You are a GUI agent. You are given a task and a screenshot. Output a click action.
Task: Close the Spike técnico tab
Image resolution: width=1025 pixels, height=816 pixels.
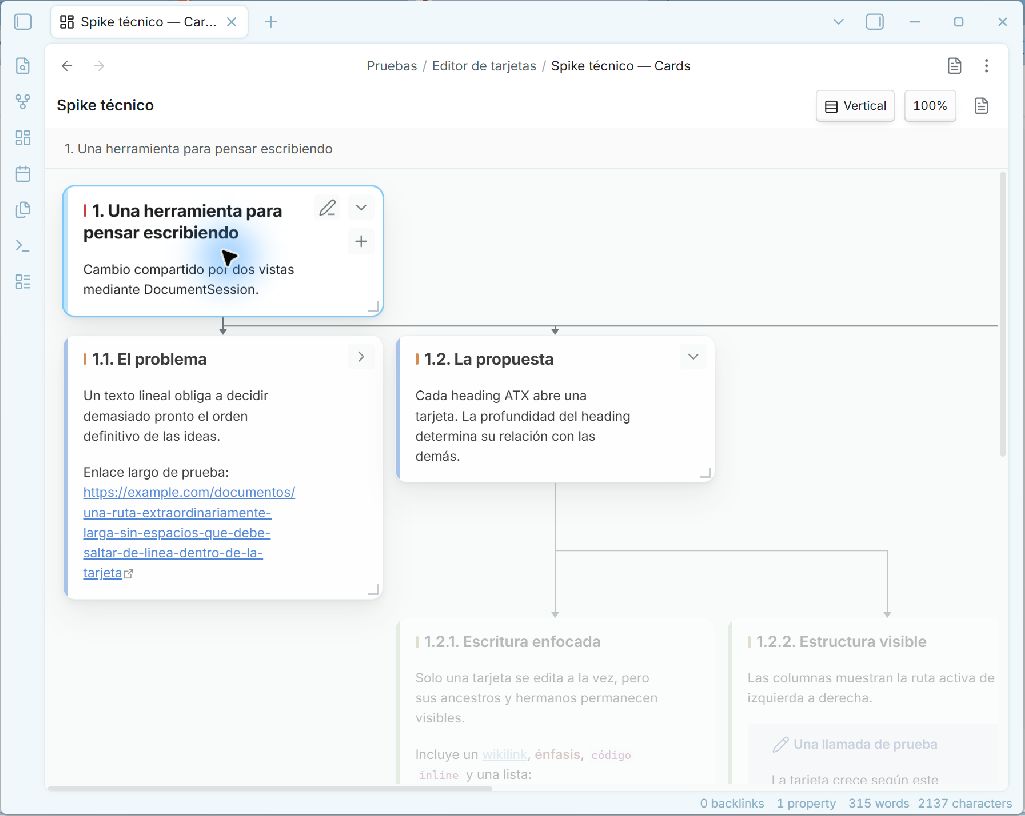click(x=231, y=22)
